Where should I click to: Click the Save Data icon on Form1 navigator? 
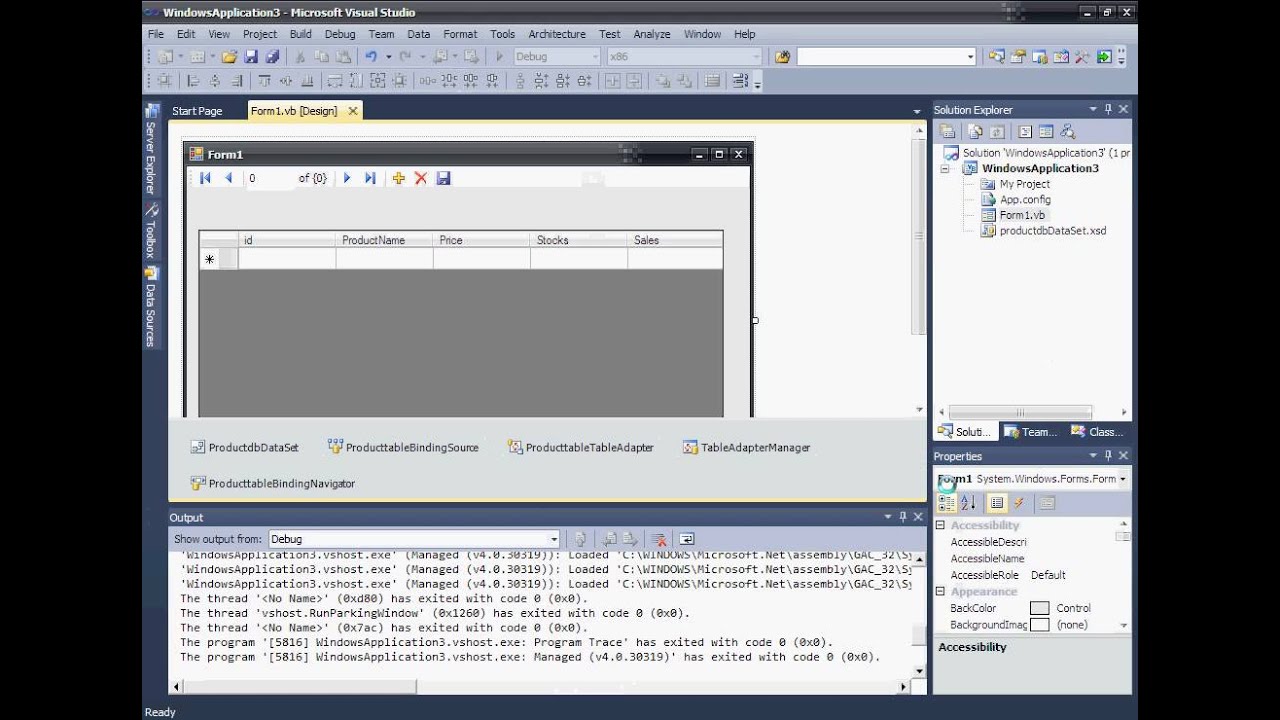point(444,178)
